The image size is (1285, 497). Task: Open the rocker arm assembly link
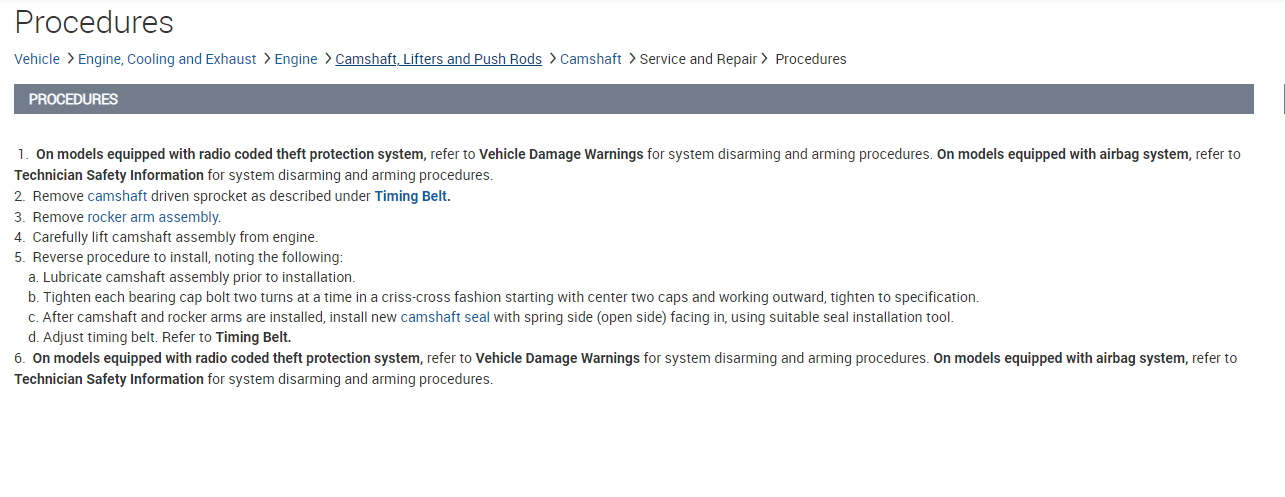tap(153, 216)
